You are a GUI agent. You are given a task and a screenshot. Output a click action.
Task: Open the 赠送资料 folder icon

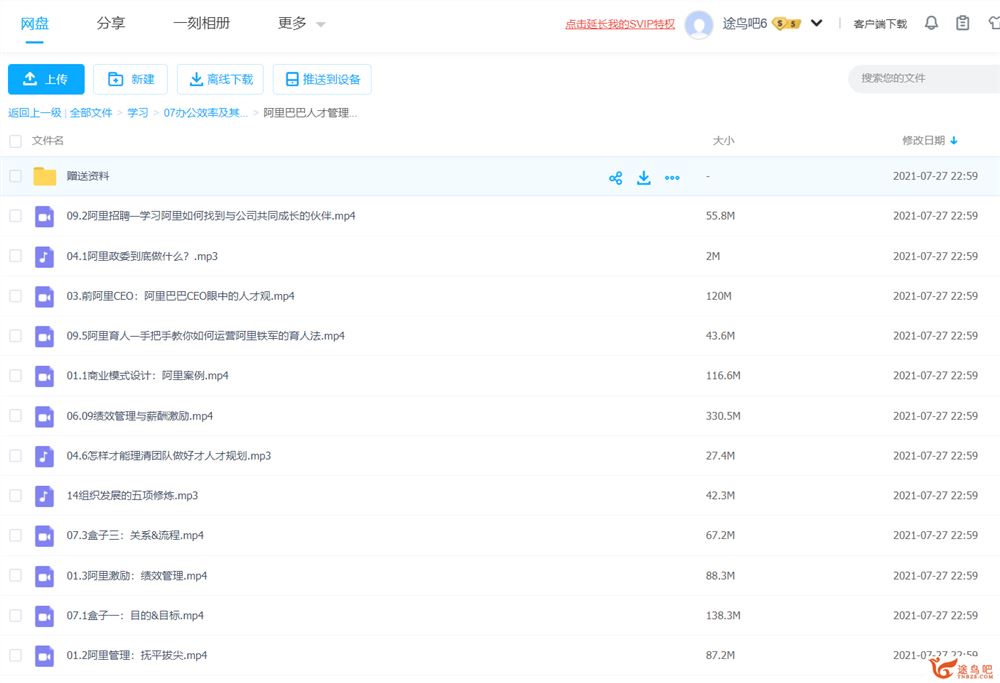[44, 176]
